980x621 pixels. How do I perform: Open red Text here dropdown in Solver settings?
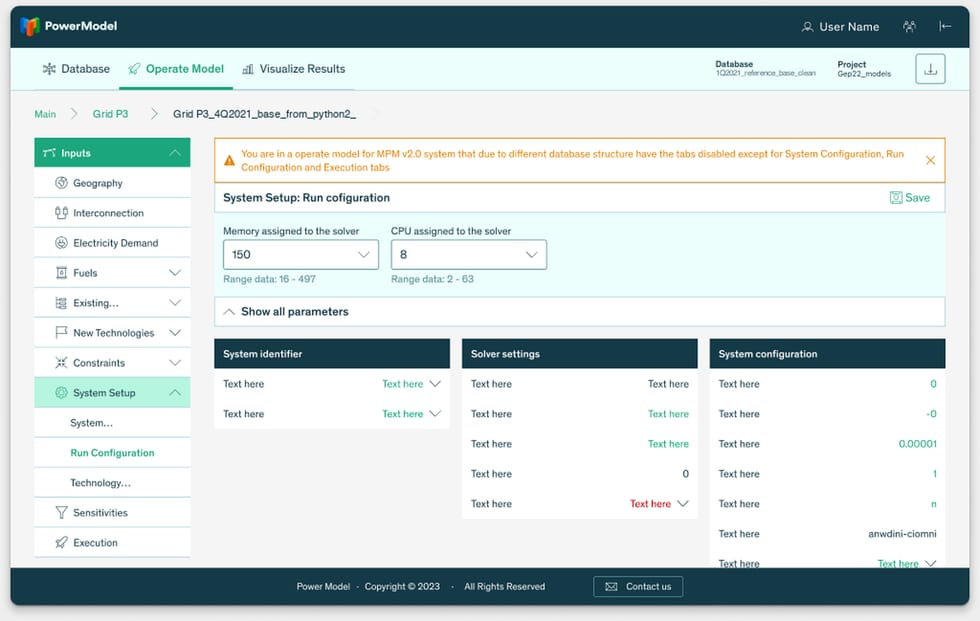click(659, 504)
